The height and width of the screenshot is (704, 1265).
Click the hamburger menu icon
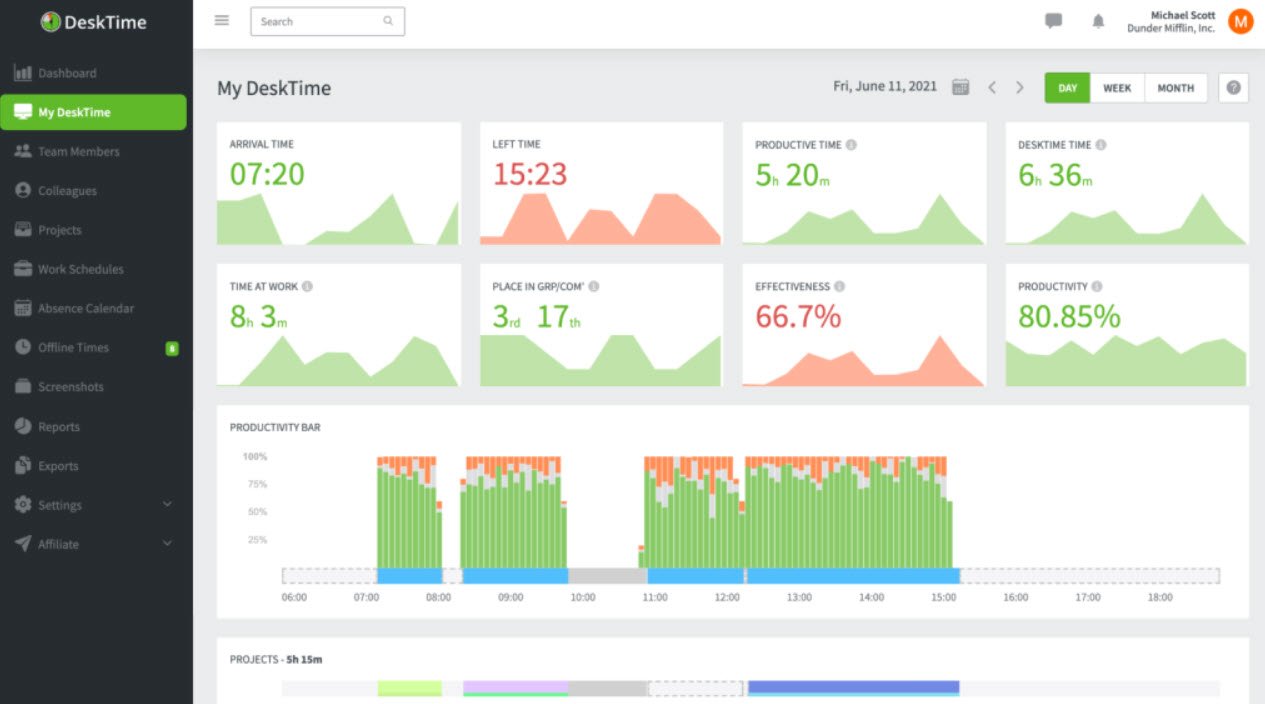coord(222,21)
